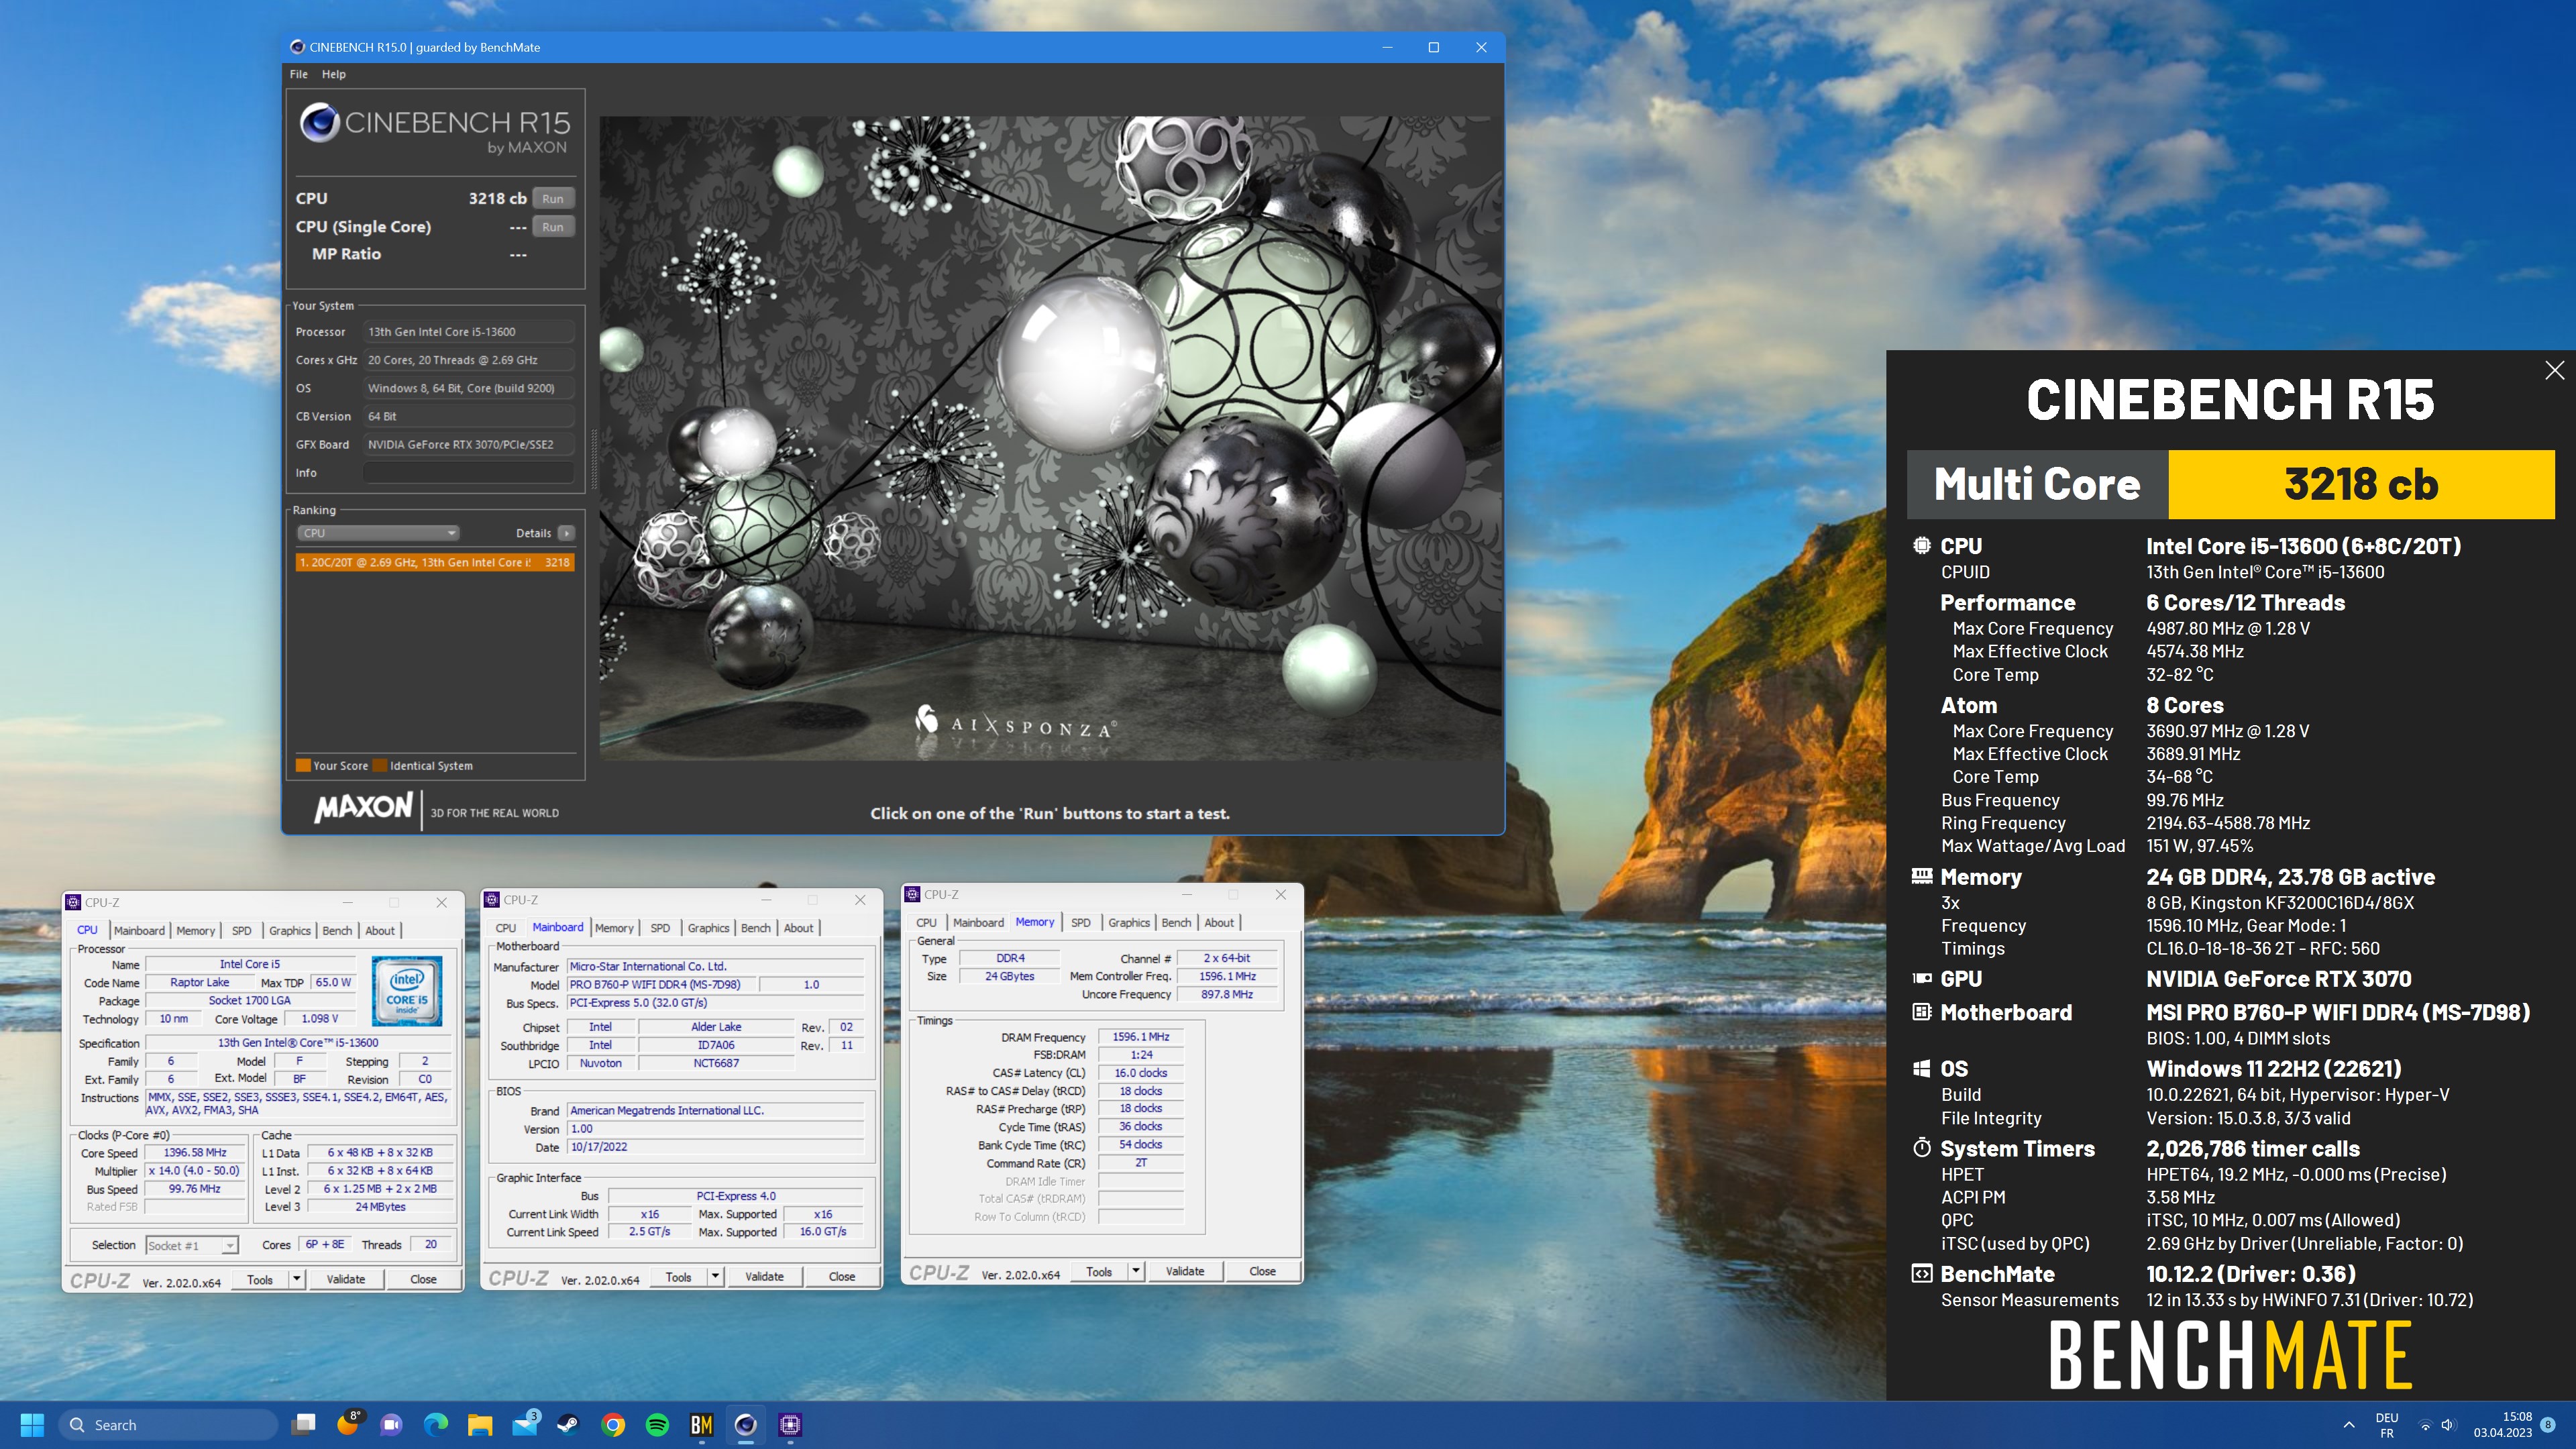Open the Socket #1 selection dropdown
The image size is (2576, 1449).
click(191, 1245)
